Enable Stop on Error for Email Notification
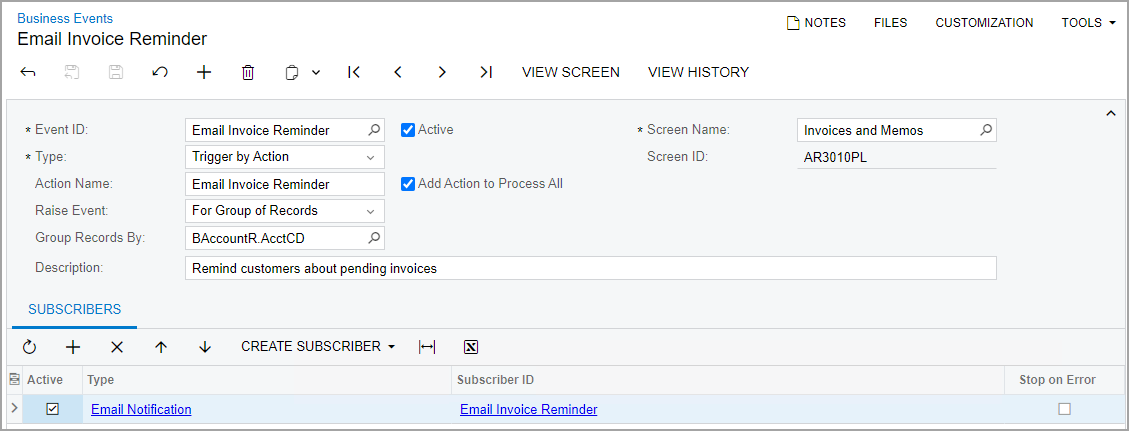The width and height of the screenshot is (1129, 431). click(x=1064, y=409)
